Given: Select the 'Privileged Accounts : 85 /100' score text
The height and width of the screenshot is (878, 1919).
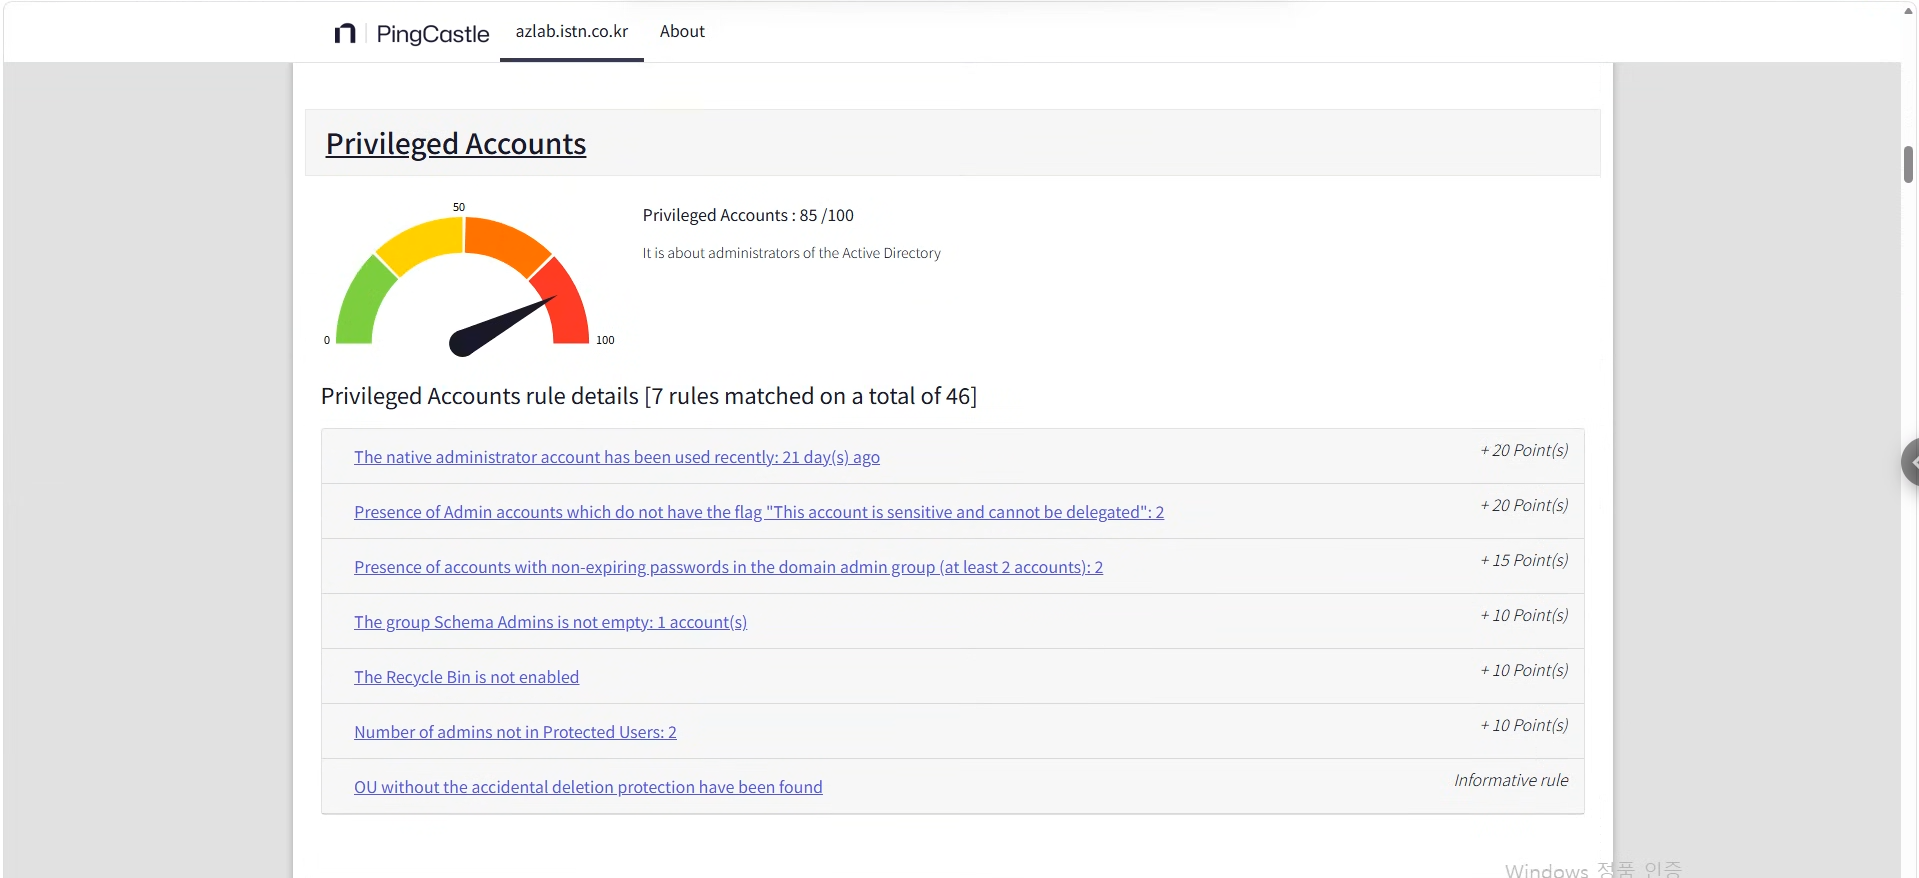Looking at the screenshot, I should point(748,215).
